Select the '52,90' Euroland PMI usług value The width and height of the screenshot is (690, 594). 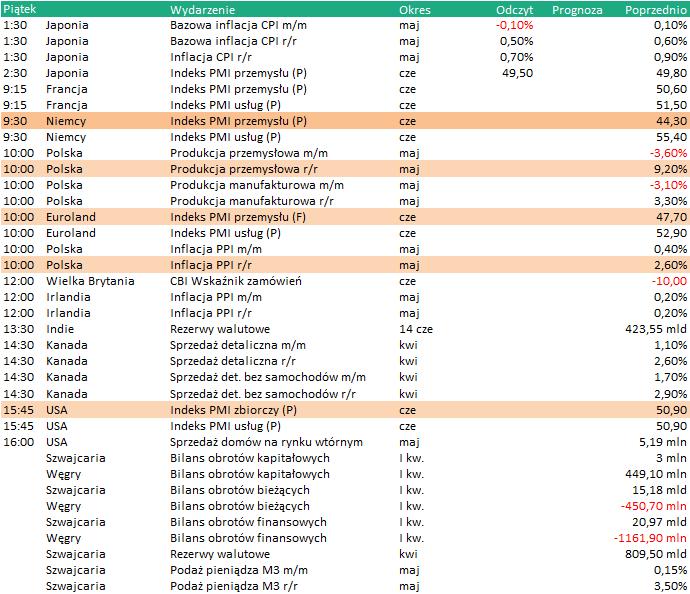coord(671,233)
